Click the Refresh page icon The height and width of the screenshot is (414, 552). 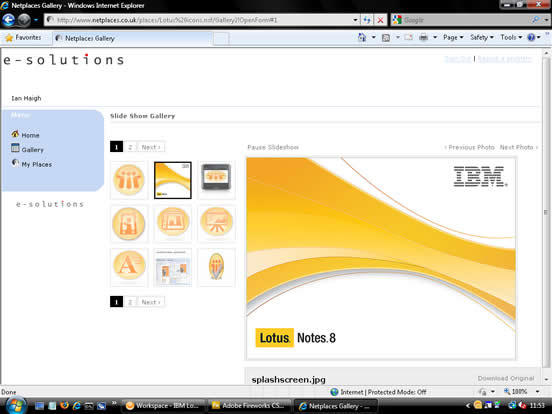pyautogui.click(x=367, y=20)
